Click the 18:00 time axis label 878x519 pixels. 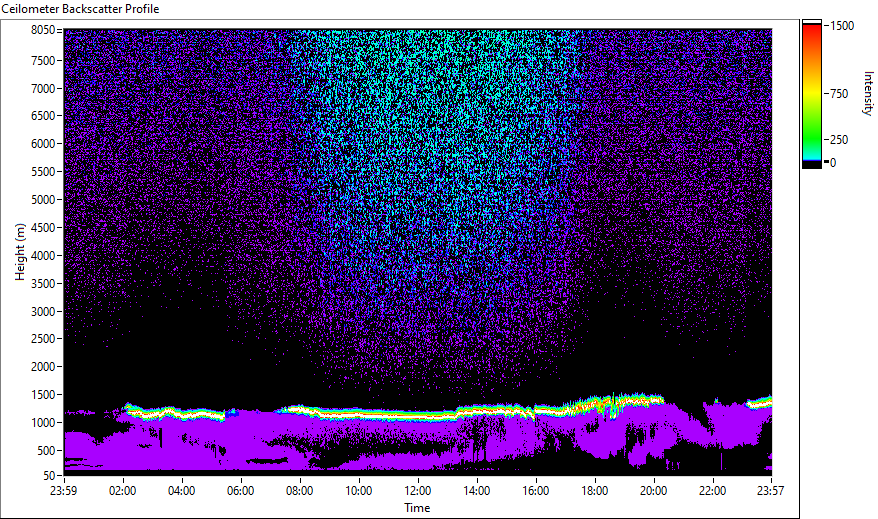pos(595,491)
